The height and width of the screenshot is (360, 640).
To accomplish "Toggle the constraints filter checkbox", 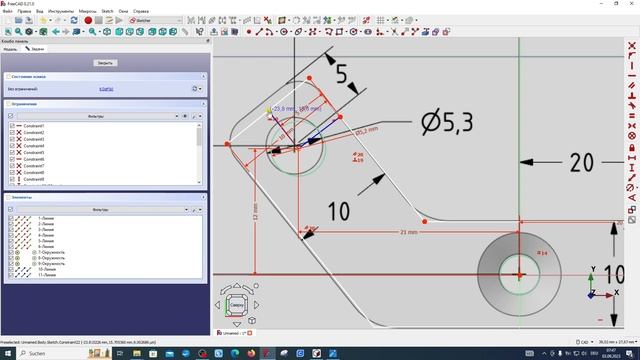I will click(x=11, y=116).
